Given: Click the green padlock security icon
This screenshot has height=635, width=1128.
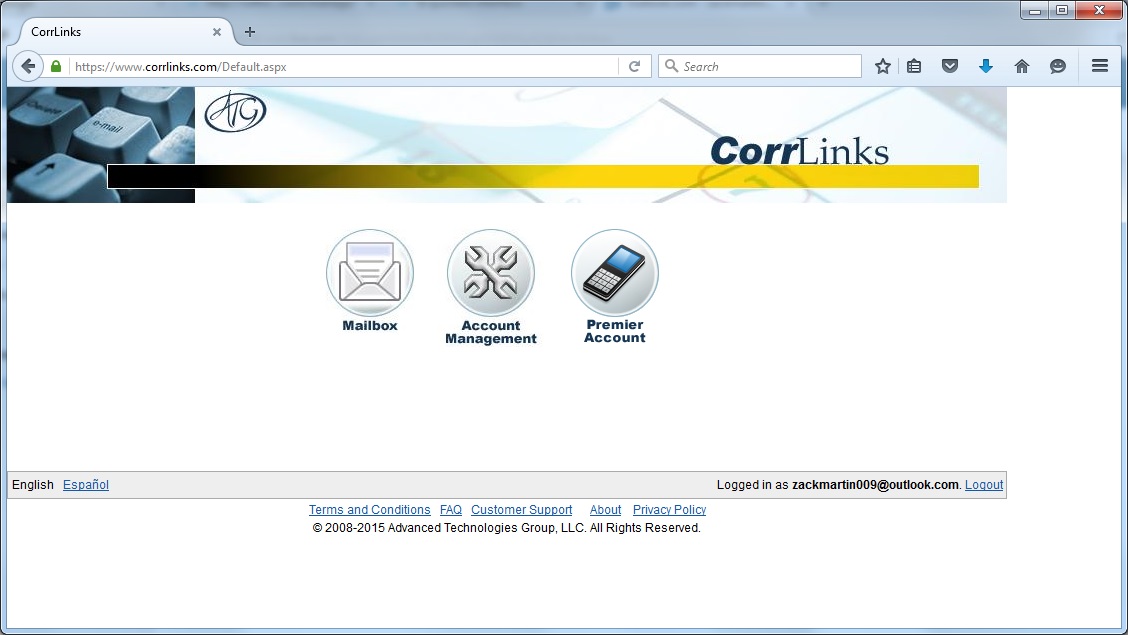Looking at the screenshot, I should (56, 66).
